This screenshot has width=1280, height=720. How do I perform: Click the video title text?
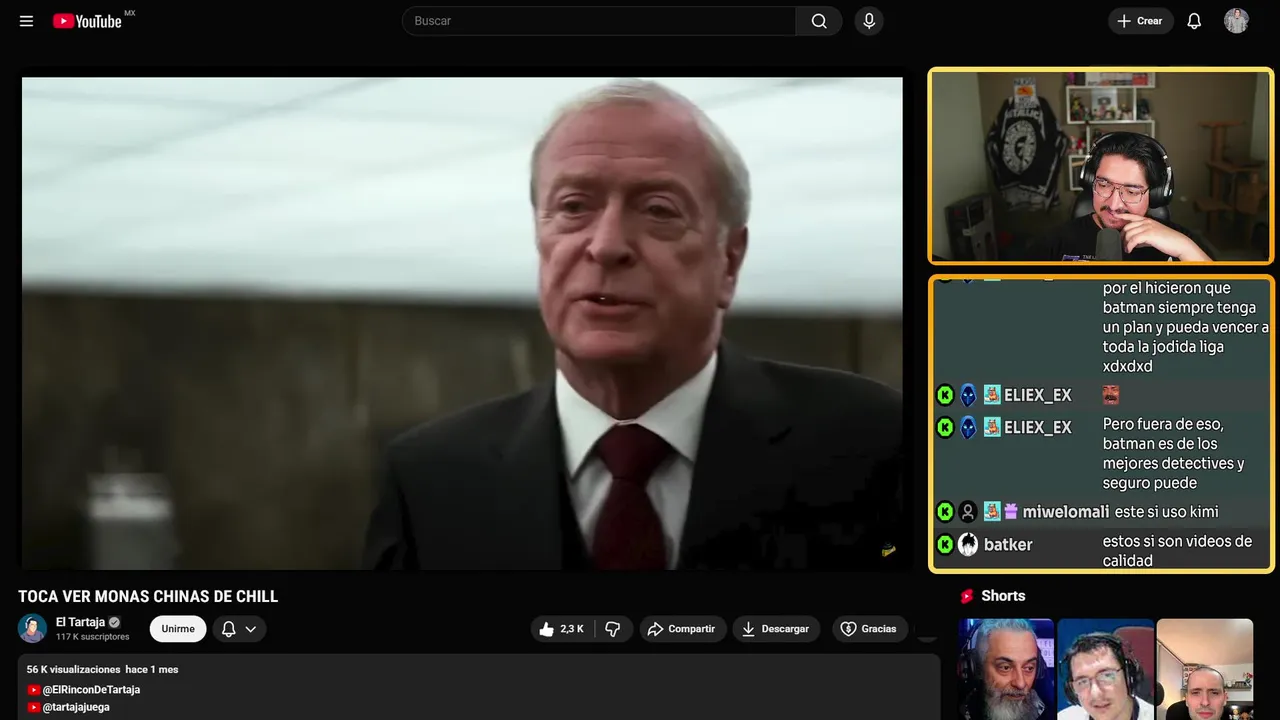pos(148,597)
